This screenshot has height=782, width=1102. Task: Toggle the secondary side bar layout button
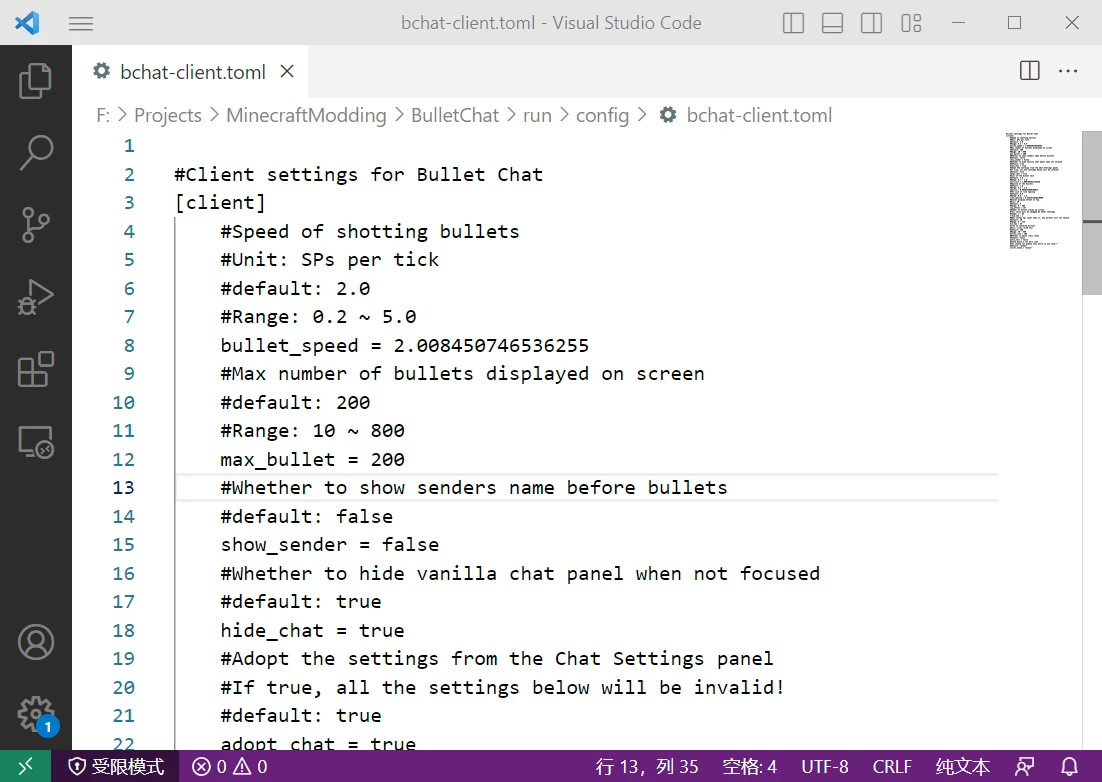click(x=871, y=23)
